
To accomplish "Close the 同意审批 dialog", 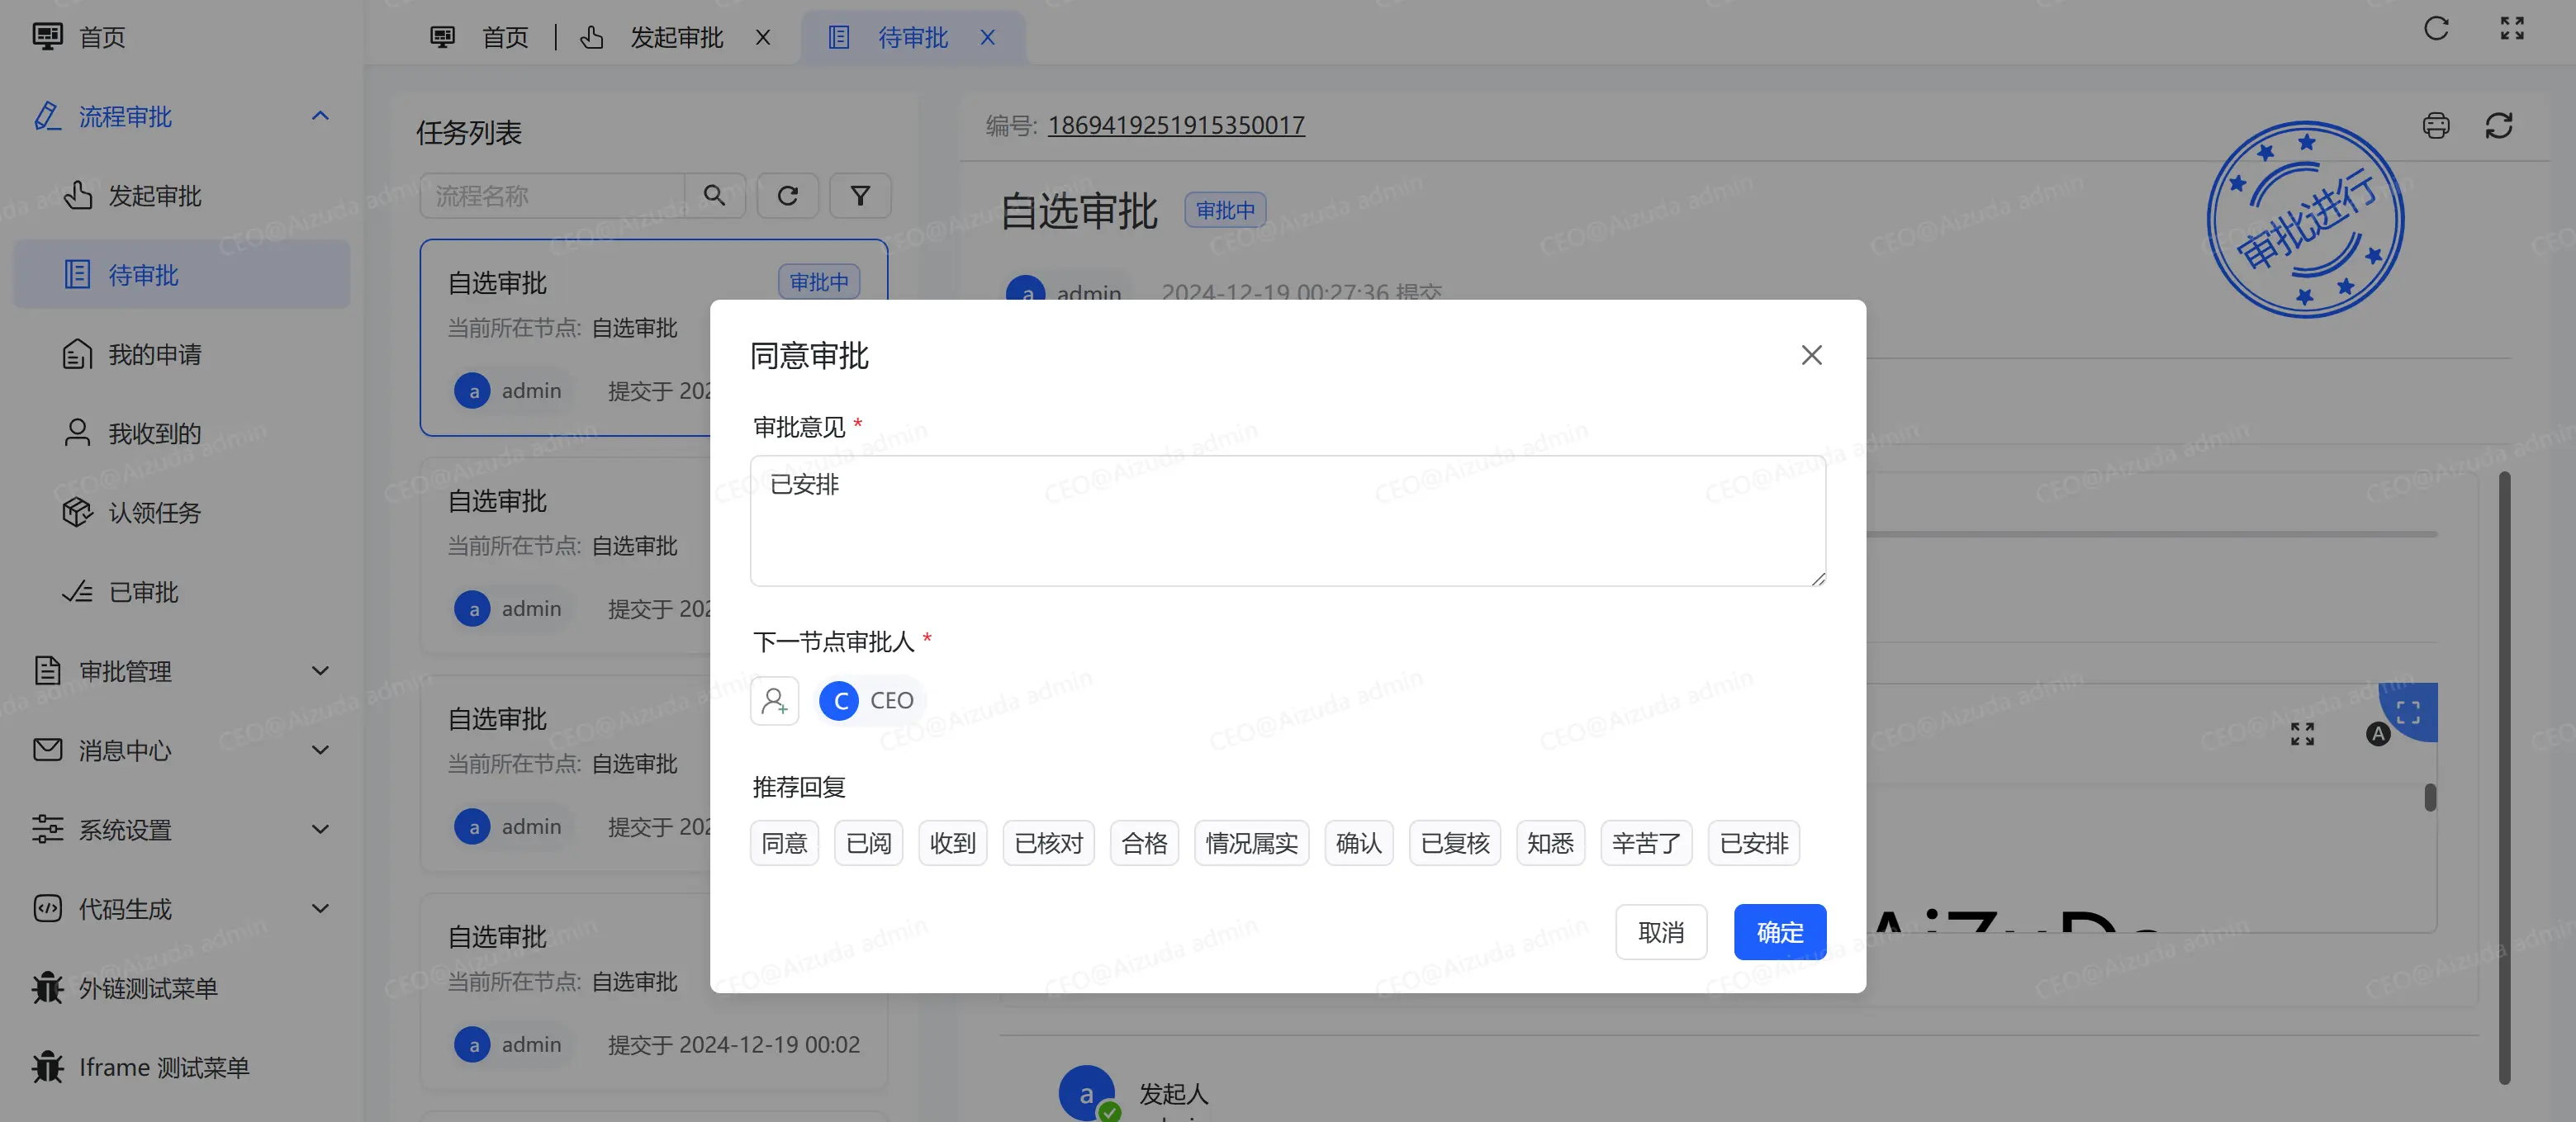I will (x=1811, y=355).
